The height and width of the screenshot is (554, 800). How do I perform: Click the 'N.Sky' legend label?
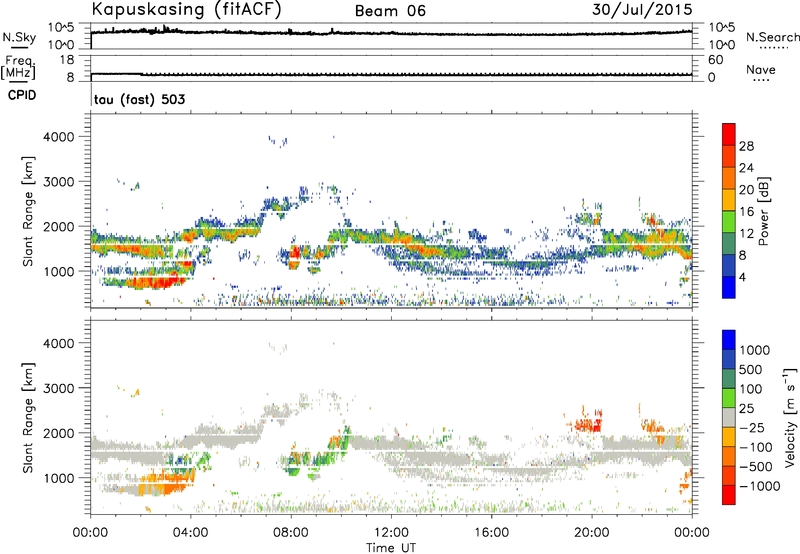point(19,37)
